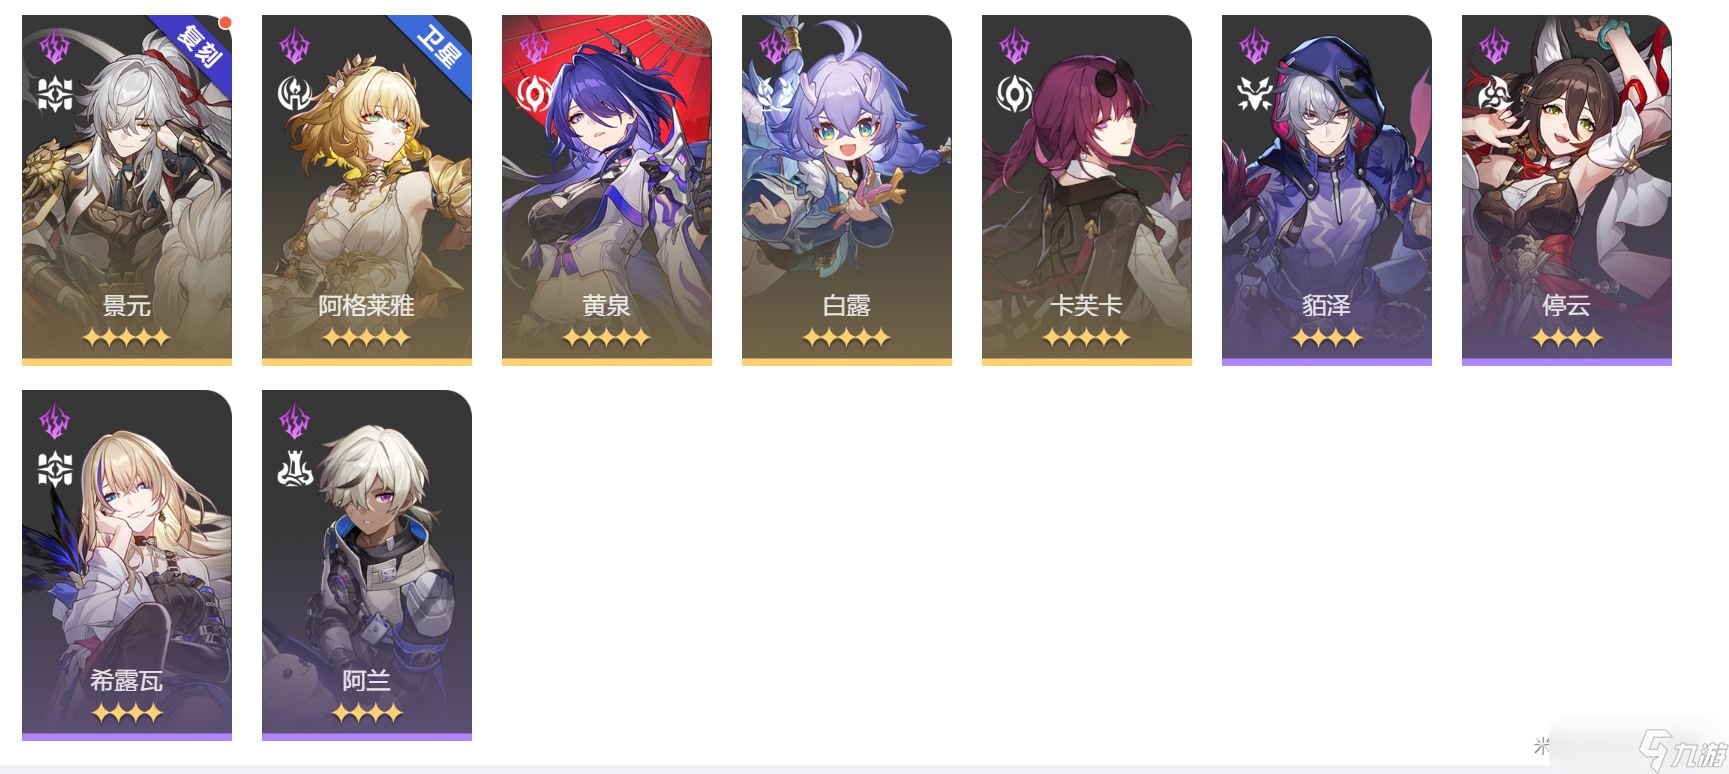Click the Nihility path icon on 卡芙卡 card
The height and width of the screenshot is (774, 1729).
tap(1015, 94)
